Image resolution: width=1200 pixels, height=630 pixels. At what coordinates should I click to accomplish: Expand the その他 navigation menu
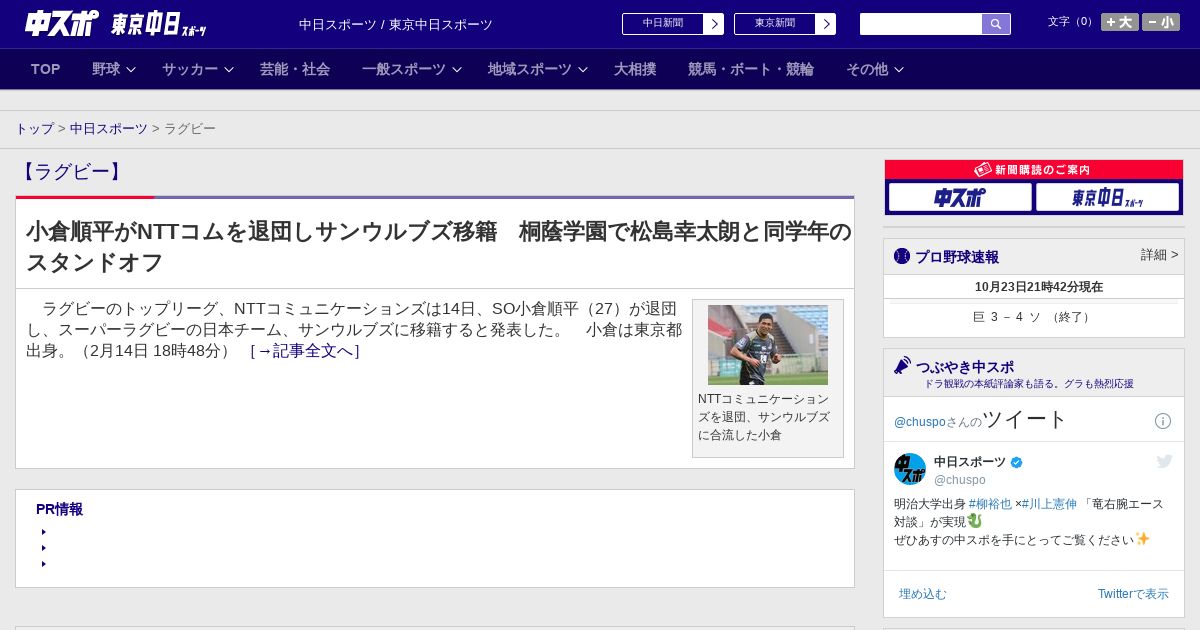coord(875,69)
